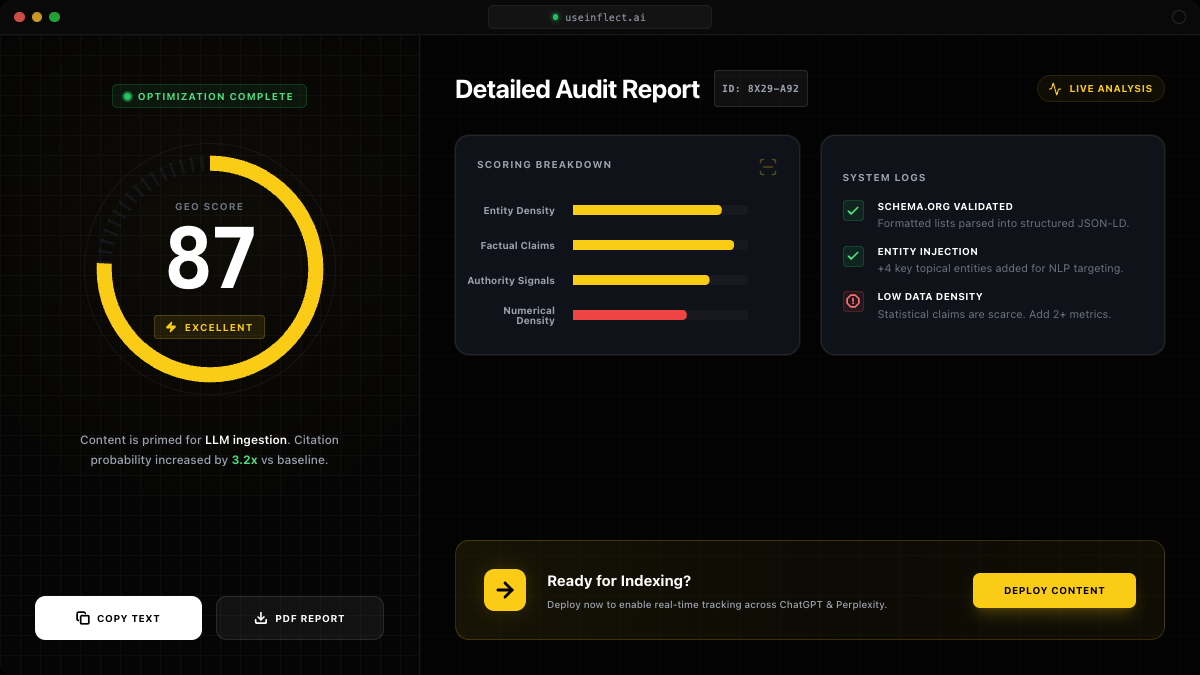Toggle the Live Analysis indicator
The width and height of the screenshot is (1200, 675).
pos(1100,88)
